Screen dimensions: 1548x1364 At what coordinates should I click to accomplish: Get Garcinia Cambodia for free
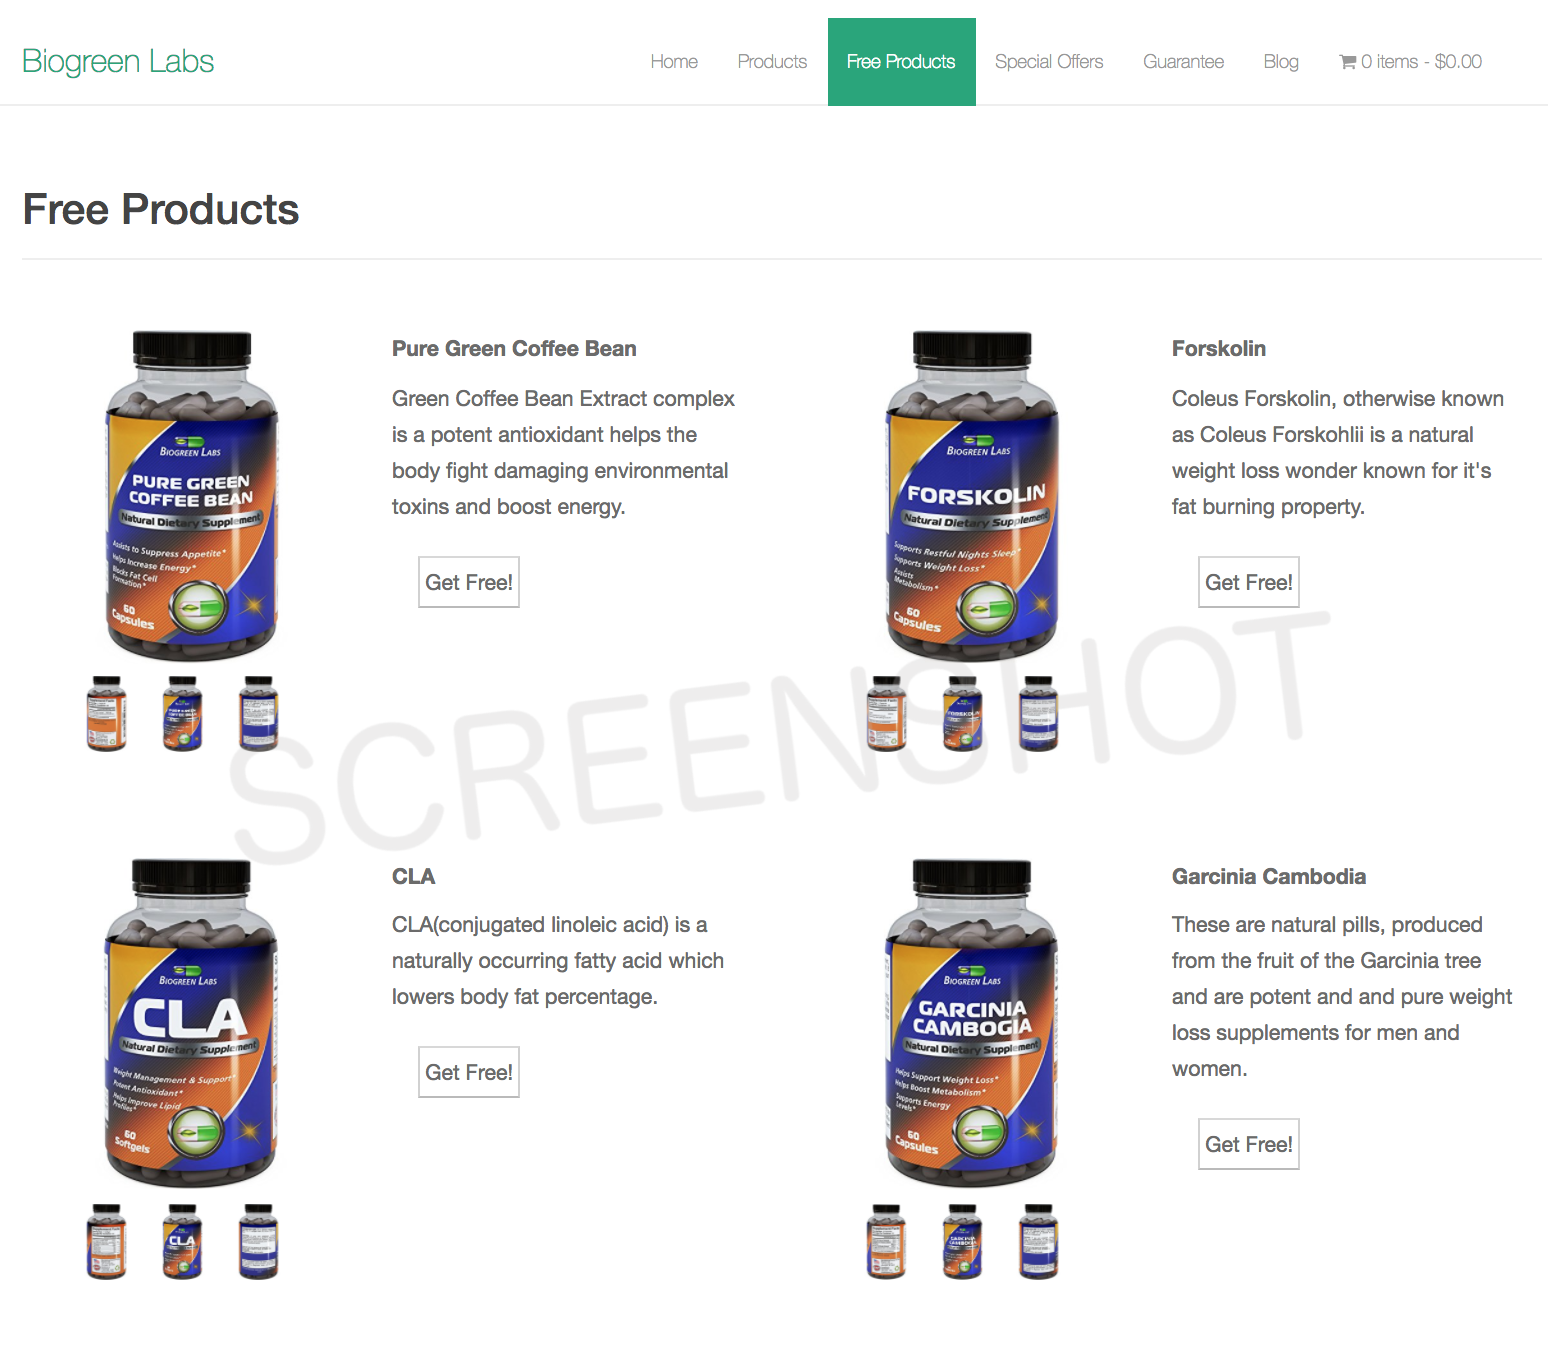click(1249, 1144)
